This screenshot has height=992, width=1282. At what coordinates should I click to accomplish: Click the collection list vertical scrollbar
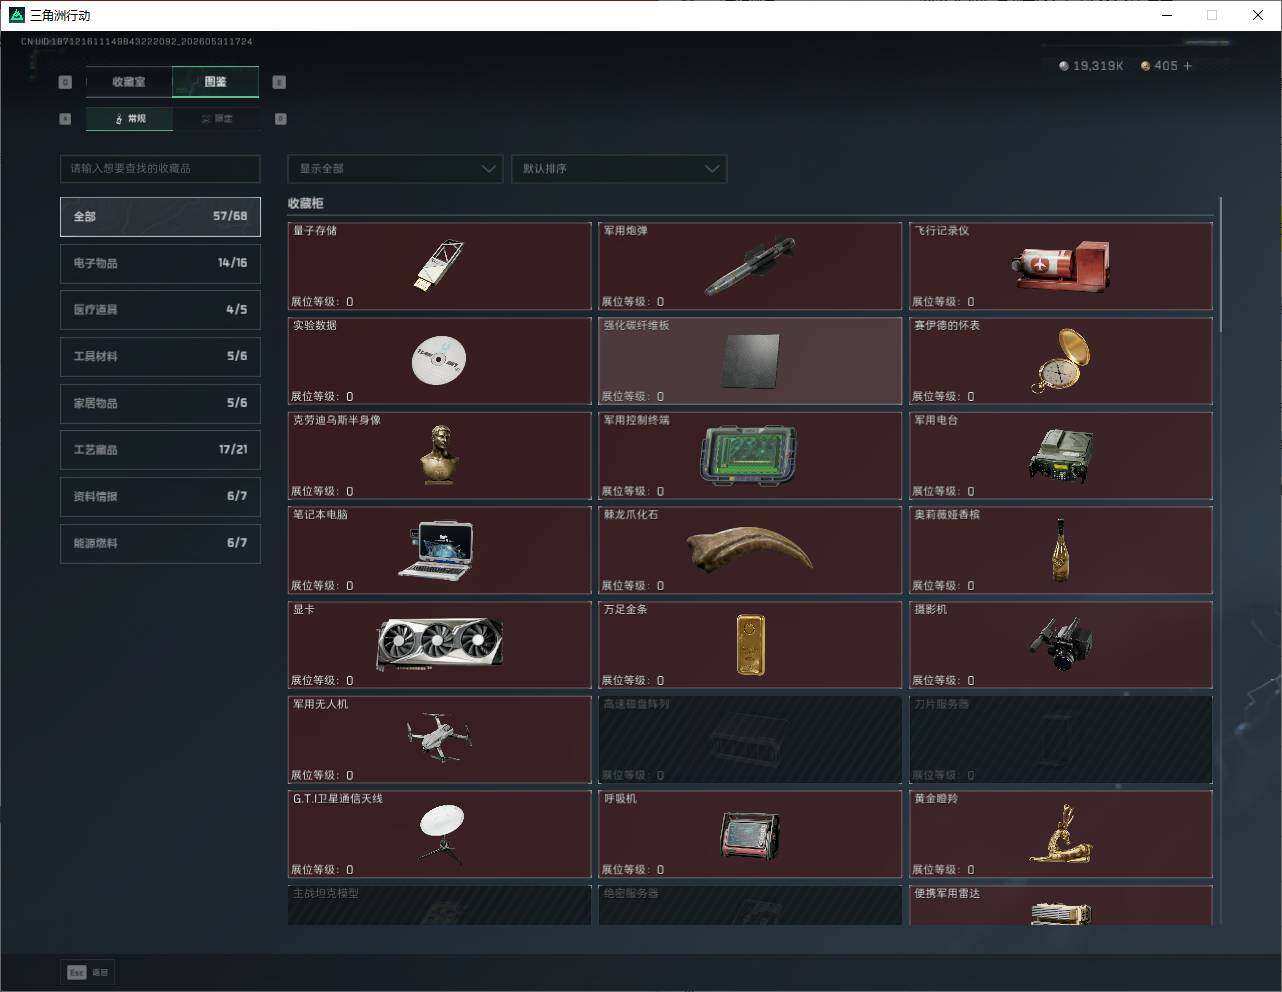coord(1220,264)
